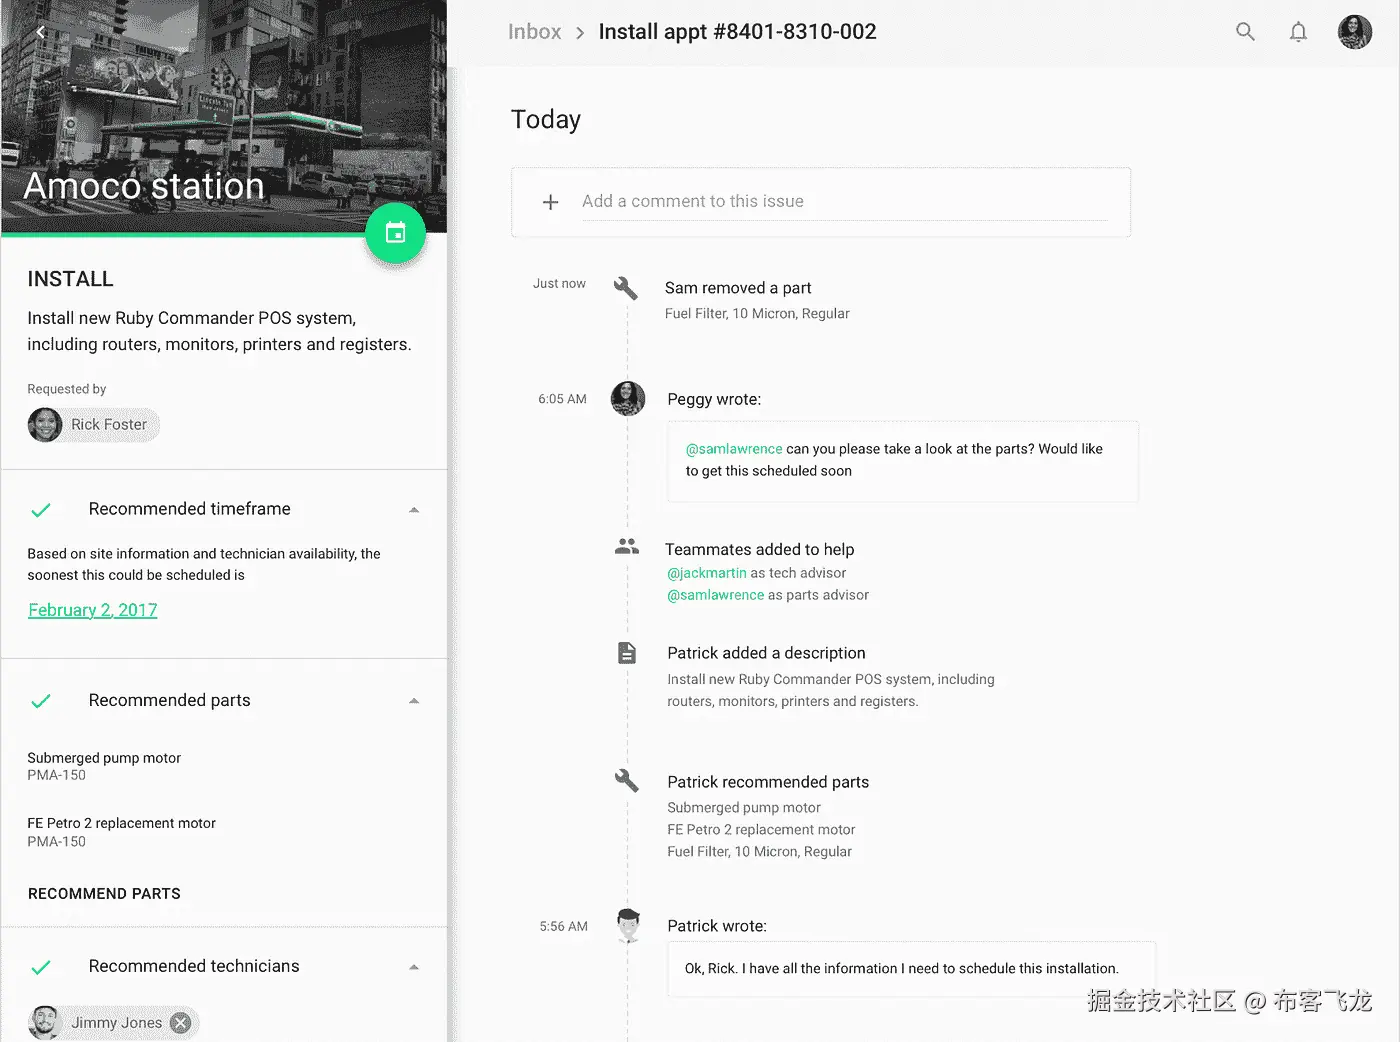The image size is (1400, 1042).
Task: Open the February 2, 2017 date link
Action: tap(93, 610)
